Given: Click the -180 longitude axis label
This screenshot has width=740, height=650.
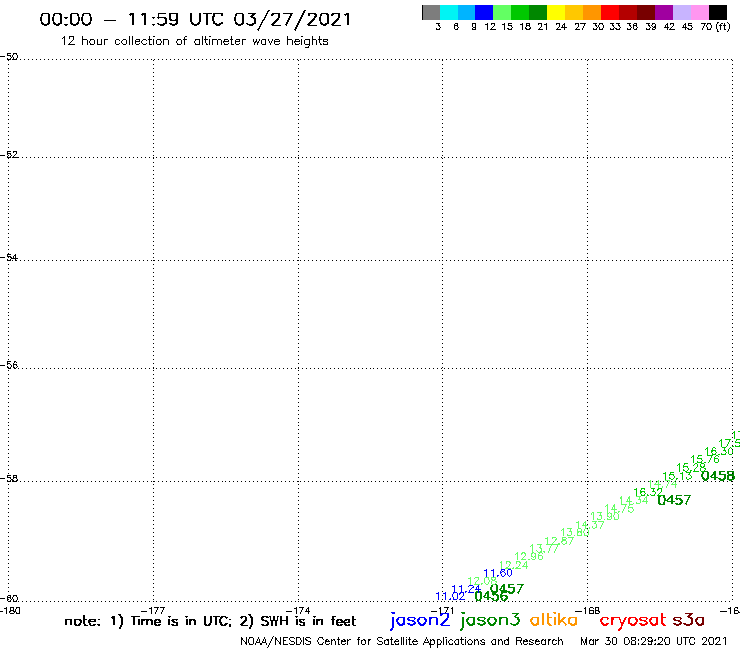Looking at the screenshot, I should point(10,610).
